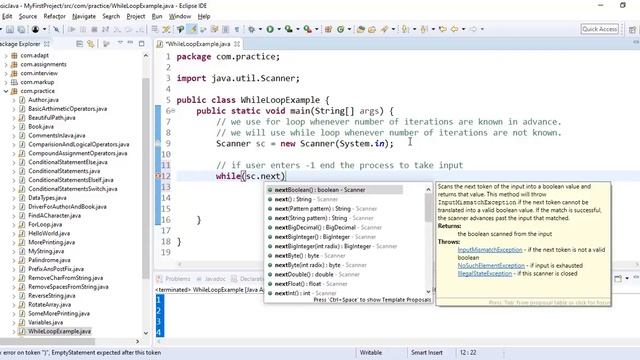Click the Search flashlight icon
Screen dimensions: 640x360
(x=384, y=29)
